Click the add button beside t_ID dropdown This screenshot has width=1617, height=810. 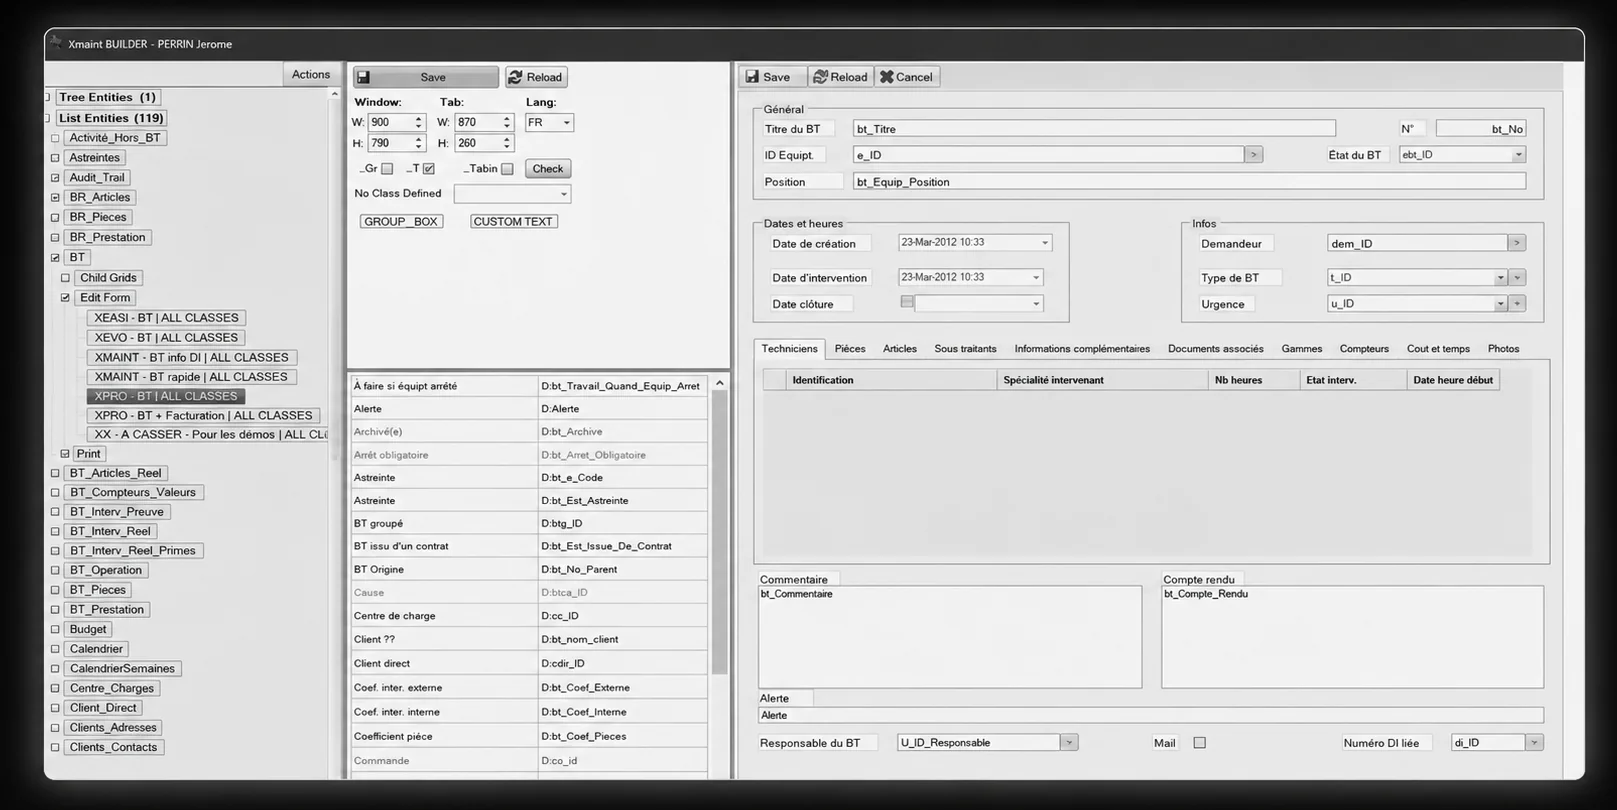1517,278
